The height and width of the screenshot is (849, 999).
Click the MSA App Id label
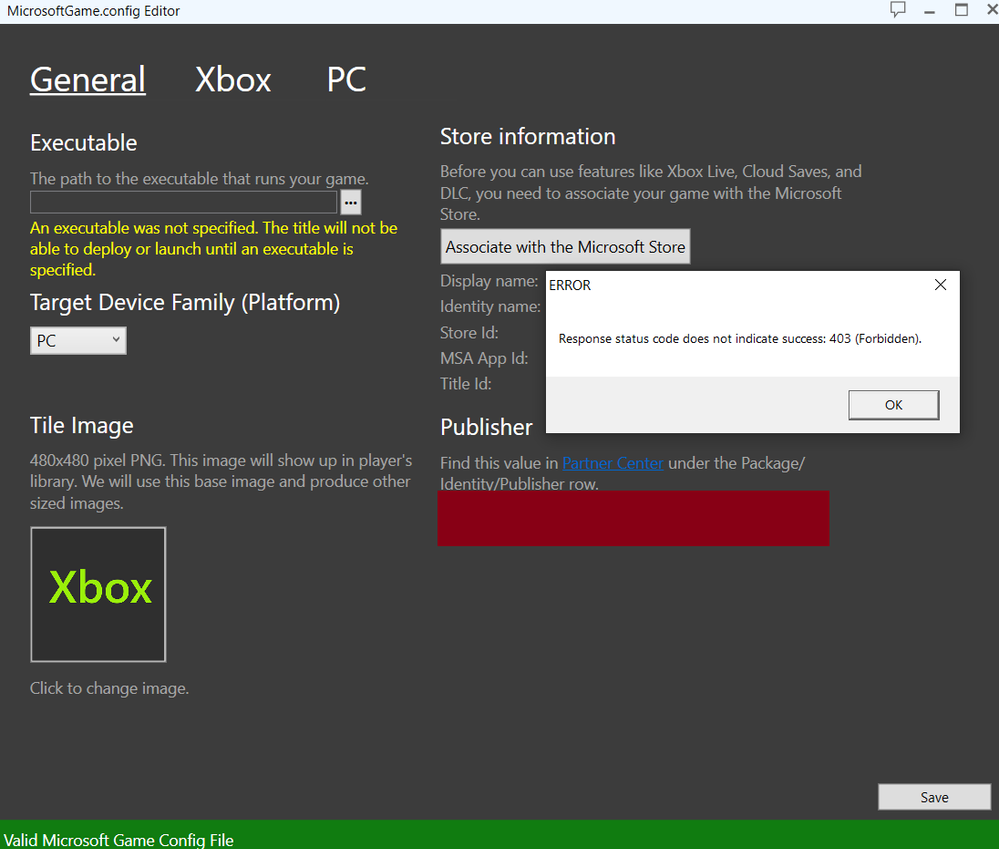pos(484,358)
